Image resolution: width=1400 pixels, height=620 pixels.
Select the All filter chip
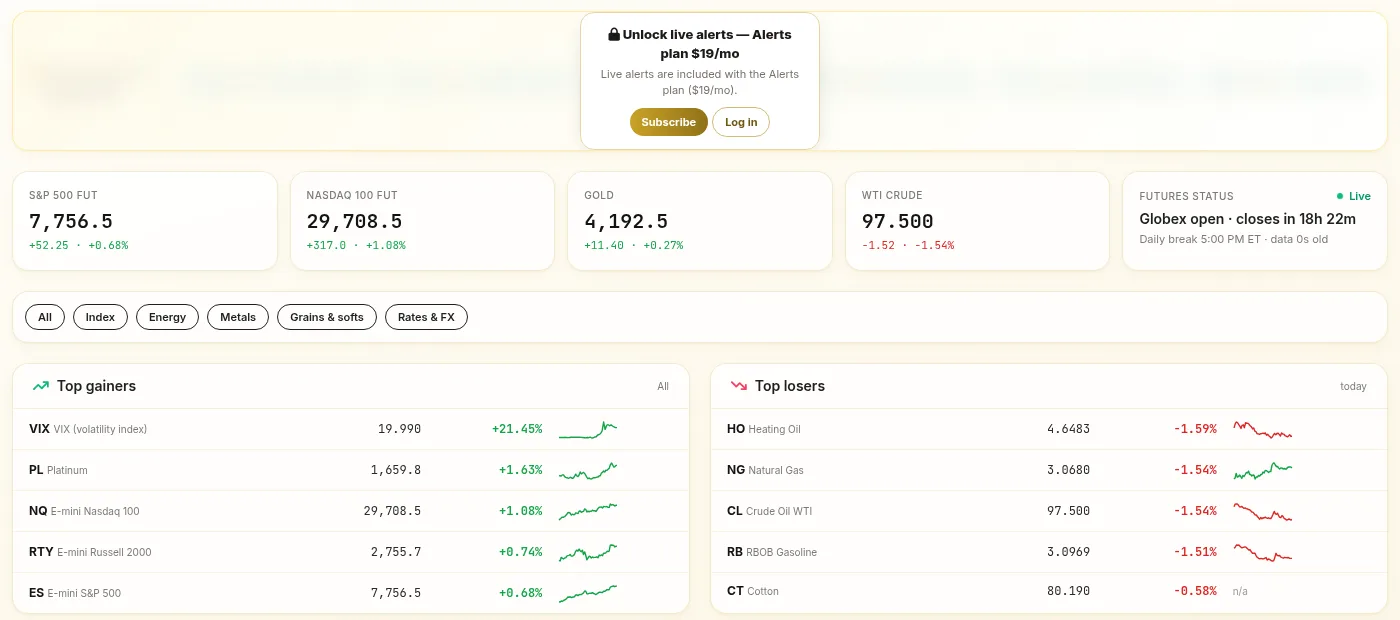coord(45,317)
